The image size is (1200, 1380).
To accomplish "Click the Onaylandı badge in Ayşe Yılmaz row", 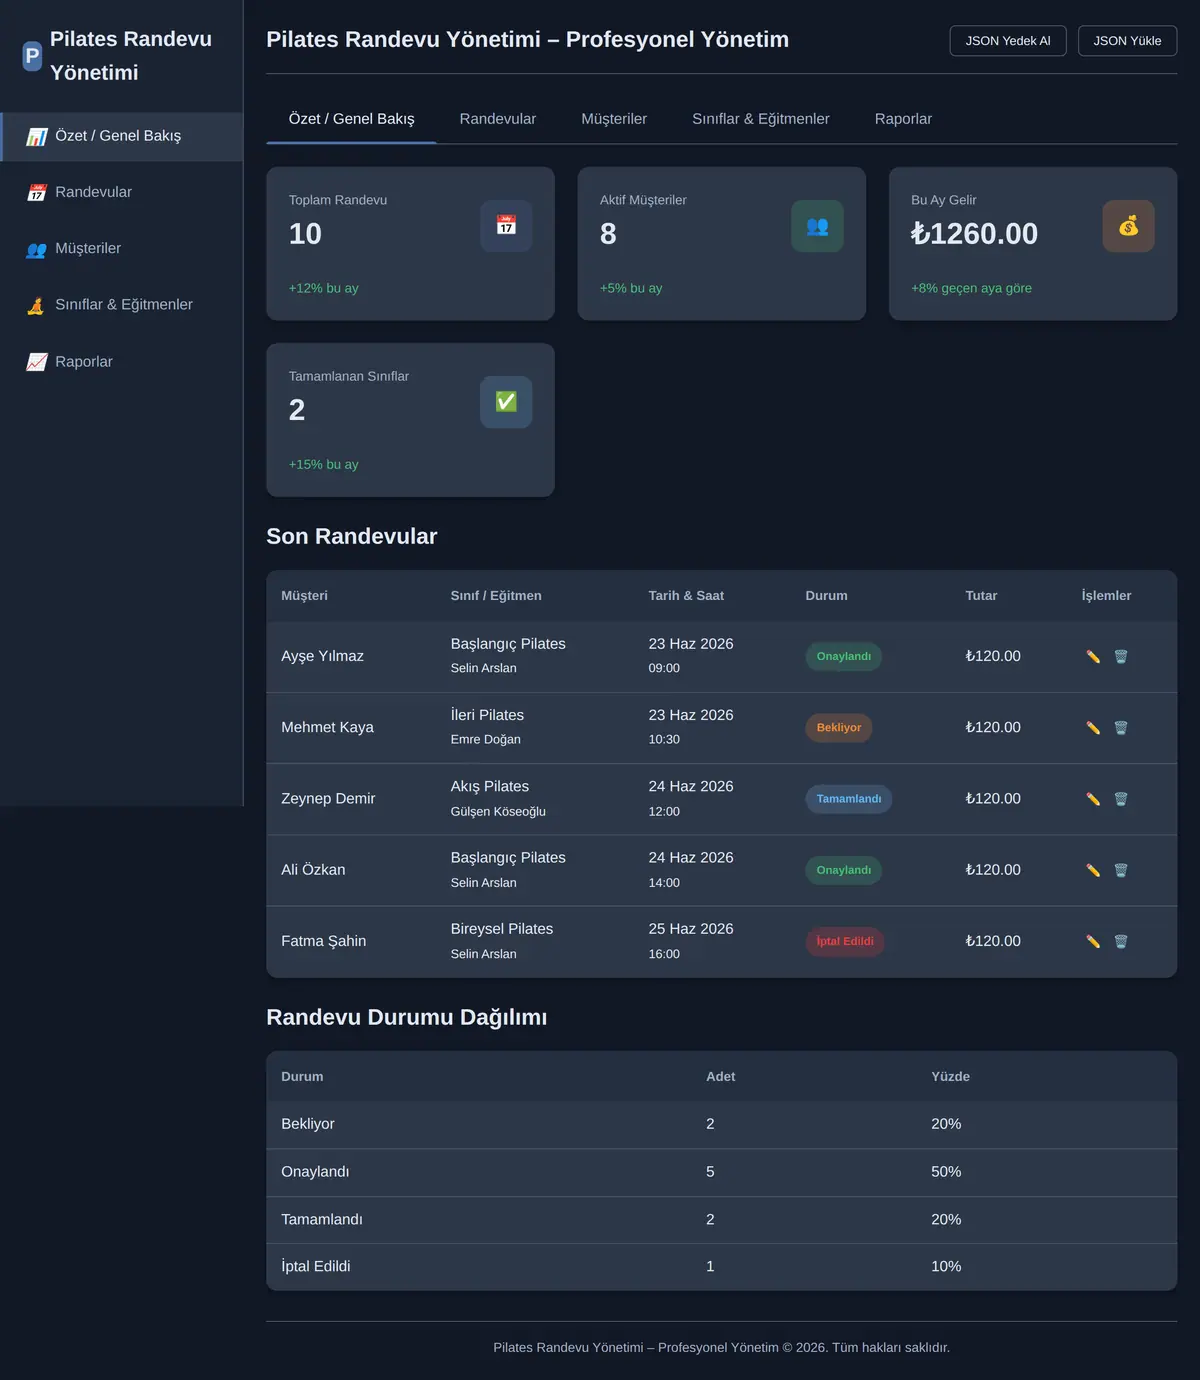I will click(x=843, y=657).
